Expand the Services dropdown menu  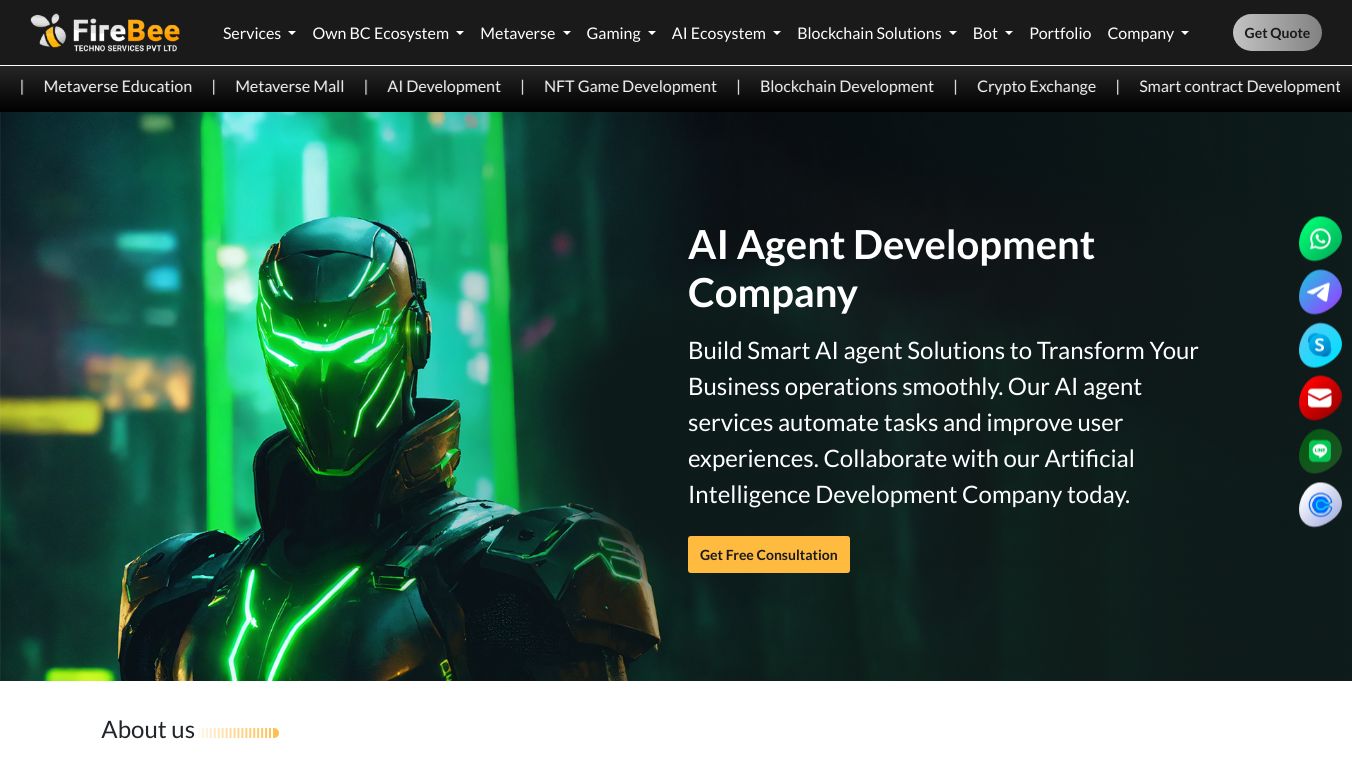(259, 33)
